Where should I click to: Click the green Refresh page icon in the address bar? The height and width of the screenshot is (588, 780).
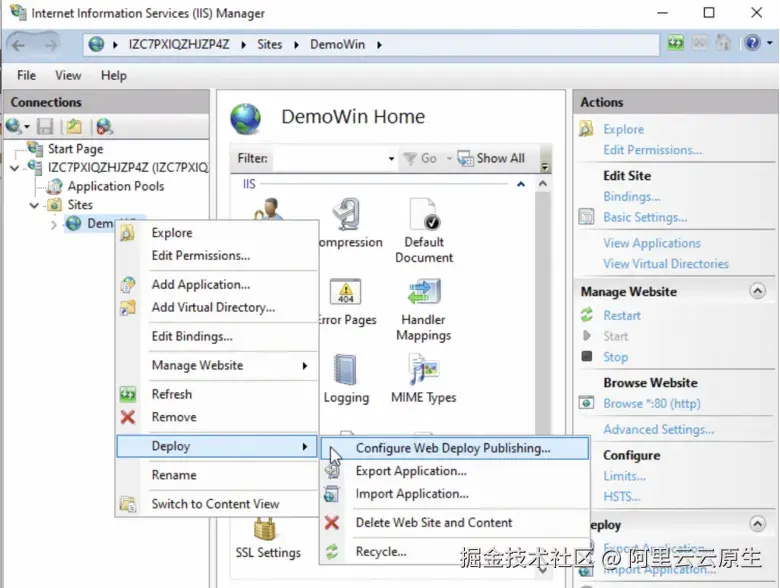coord(676,43)
